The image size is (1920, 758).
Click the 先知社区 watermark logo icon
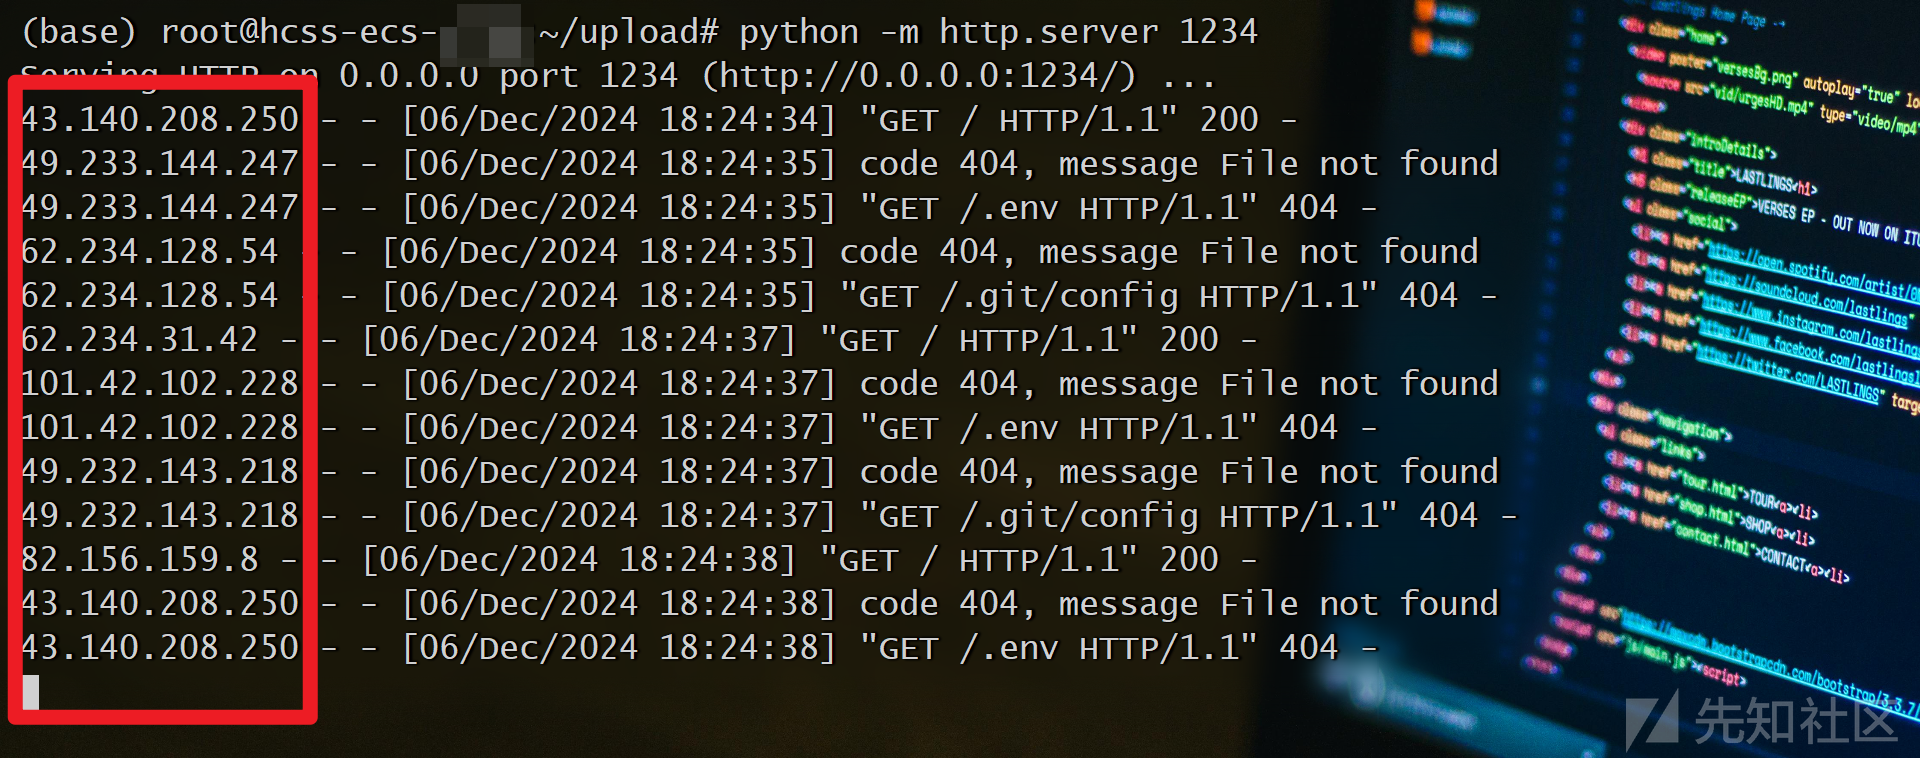[1652, 718]
